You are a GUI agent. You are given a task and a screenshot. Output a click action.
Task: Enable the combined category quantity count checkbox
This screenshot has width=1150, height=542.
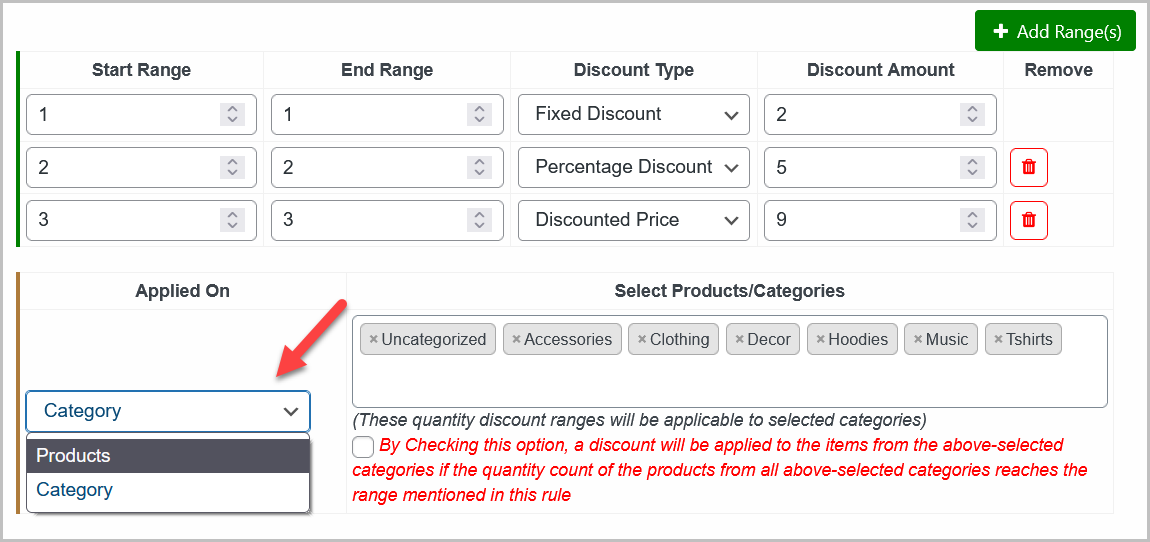point(364,447)
